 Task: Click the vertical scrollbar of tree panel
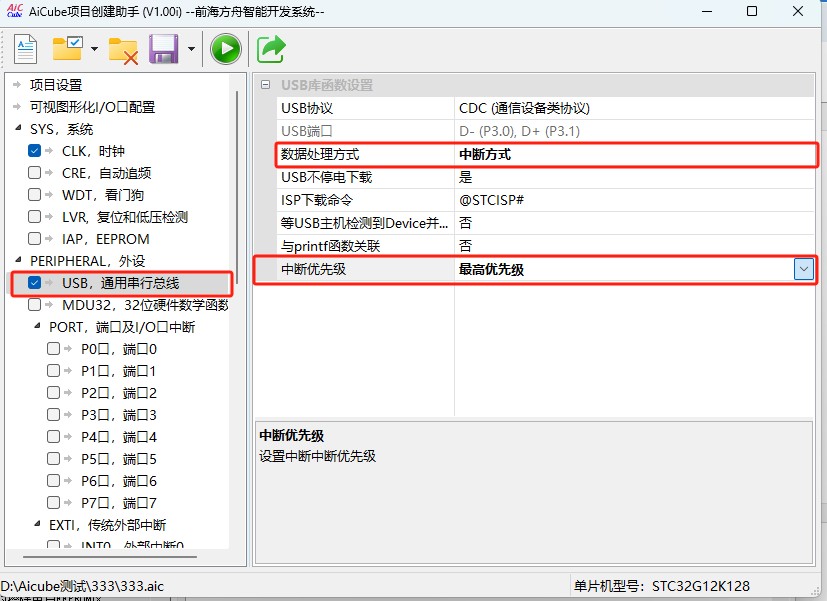237,187
